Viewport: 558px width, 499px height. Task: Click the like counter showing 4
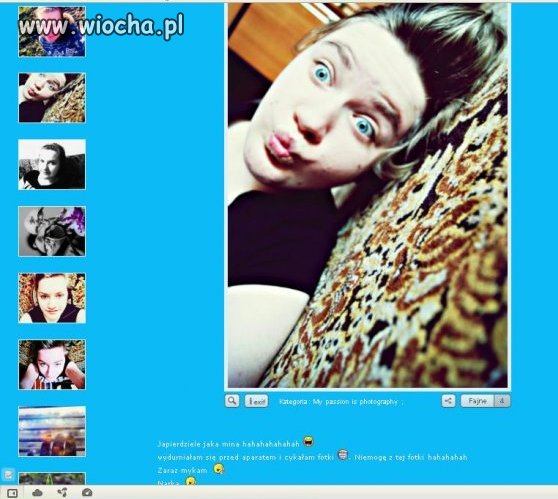pos(502,401)
